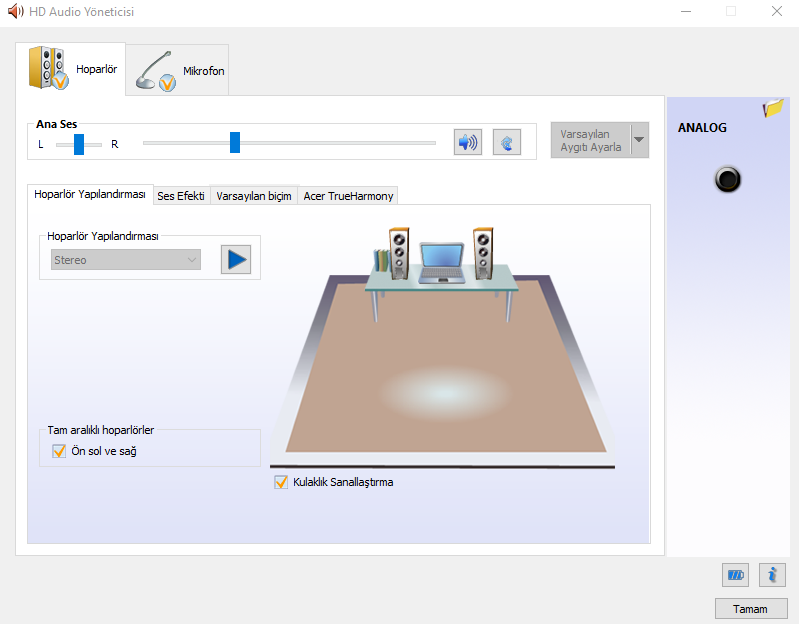Select the Hoparlör Yapılandırması tab
Screen dimensions: 799x624
click(90, 194)
